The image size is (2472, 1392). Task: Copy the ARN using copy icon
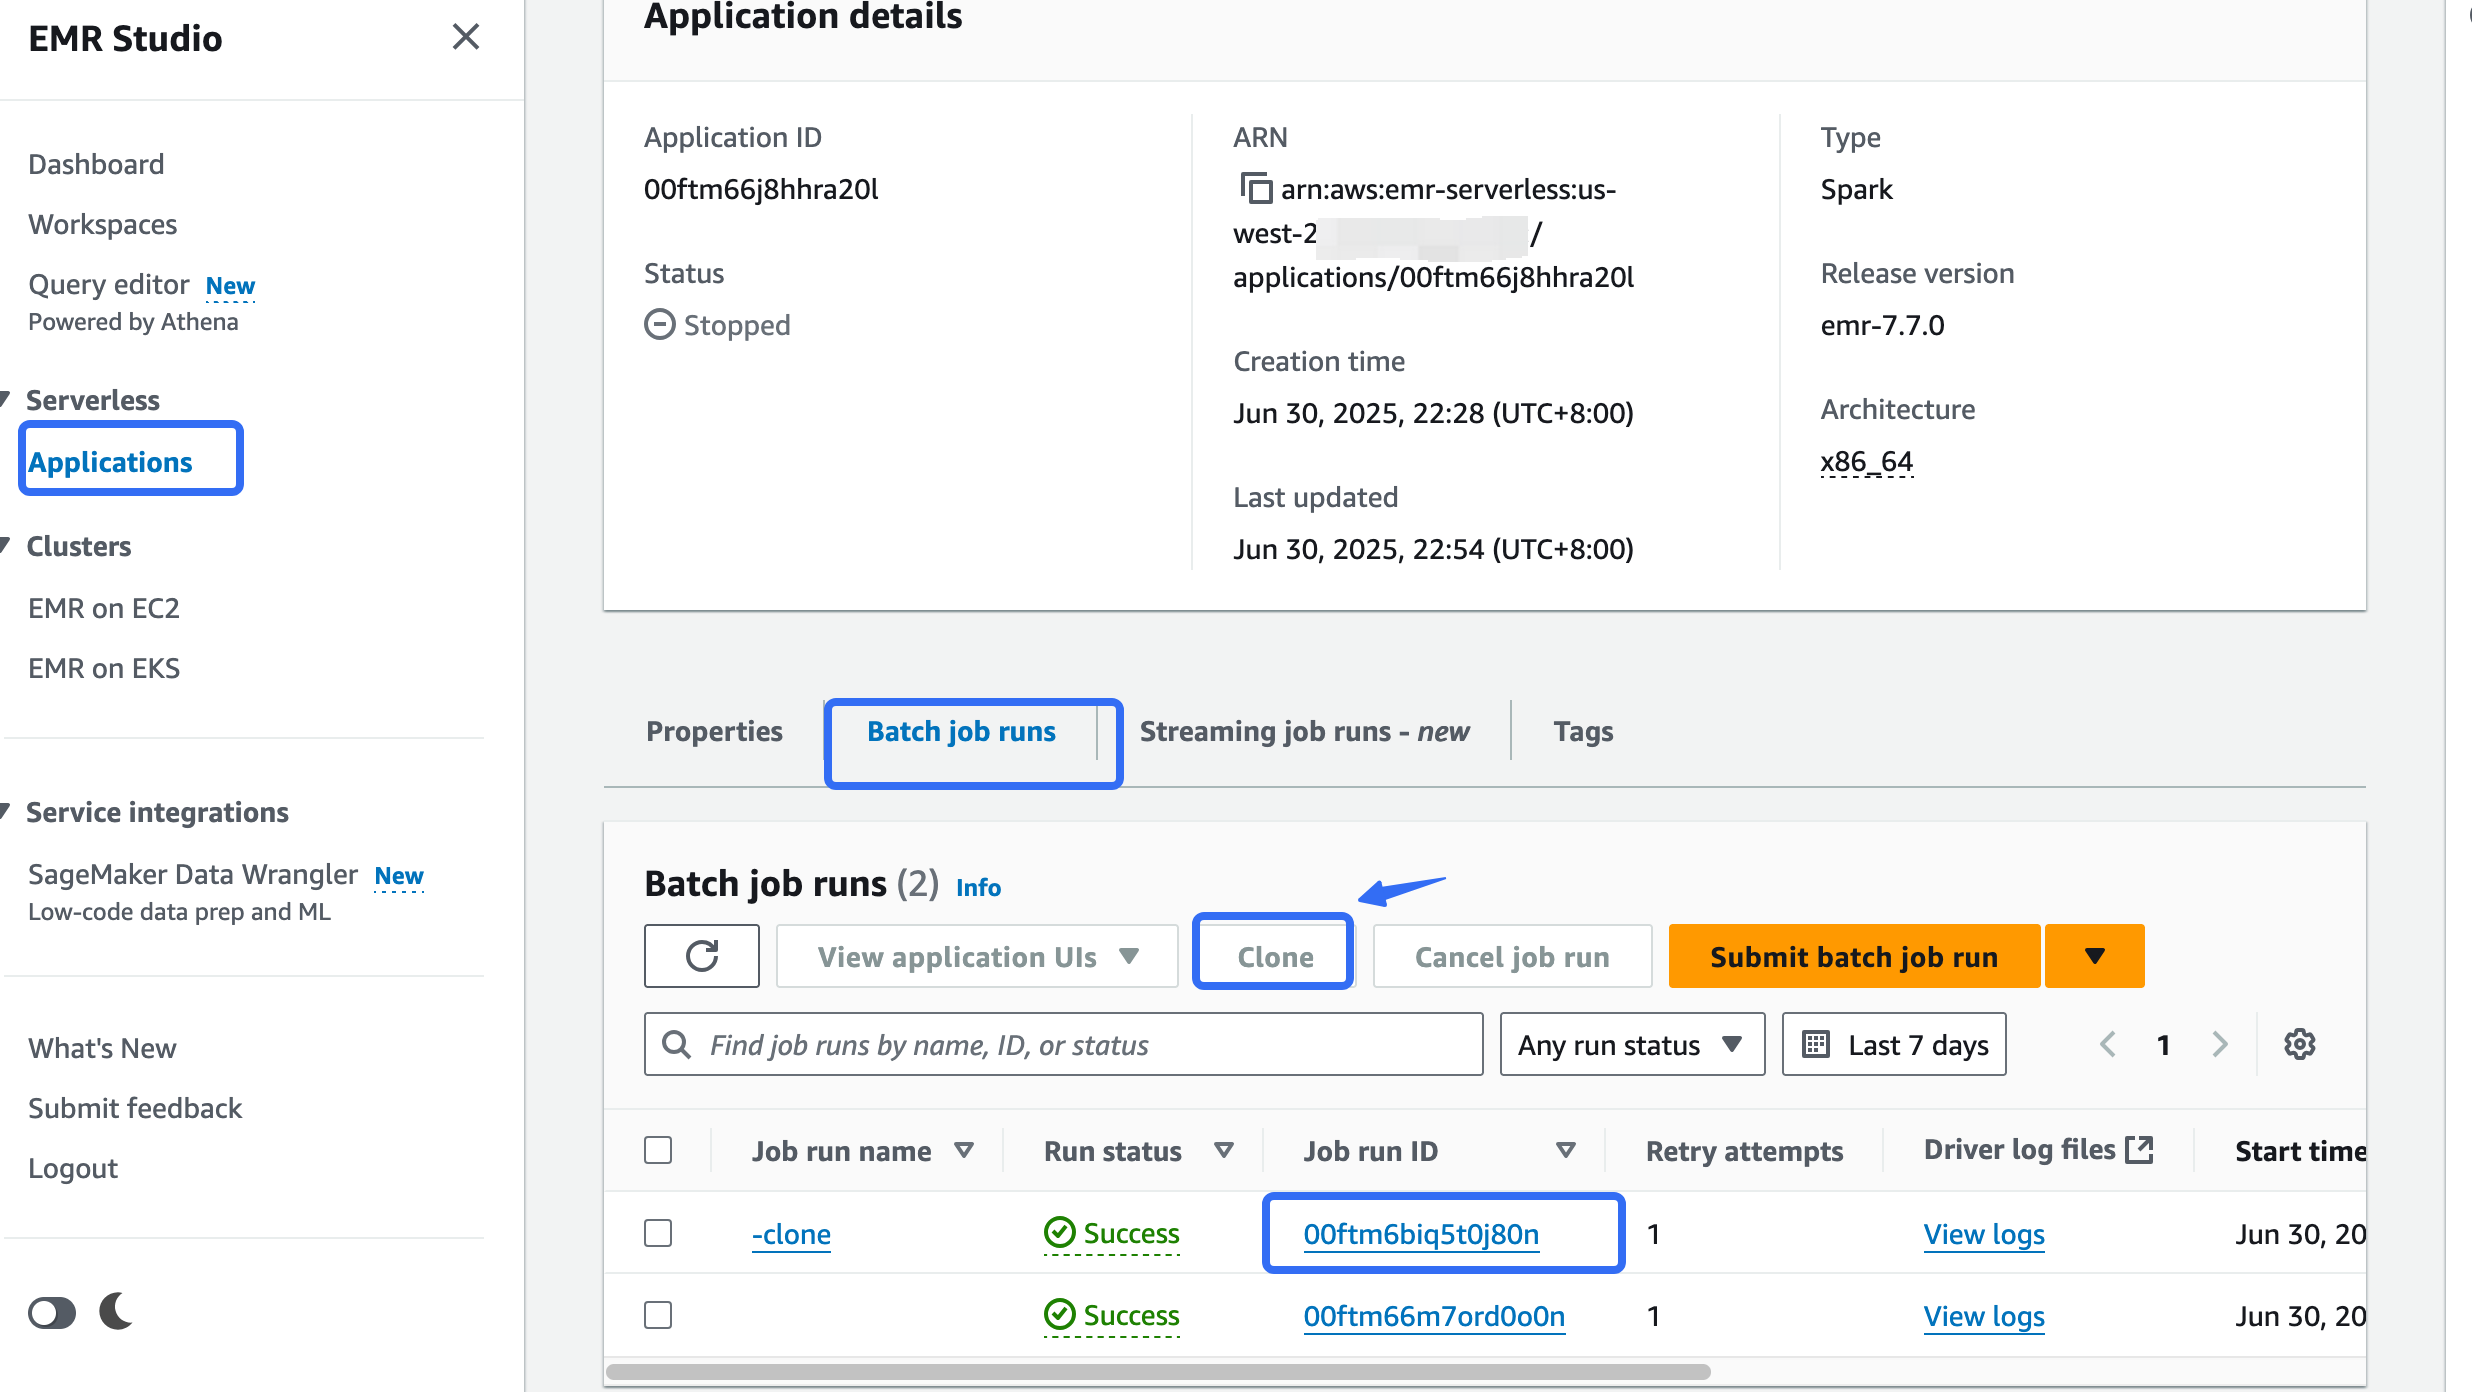1255,188
